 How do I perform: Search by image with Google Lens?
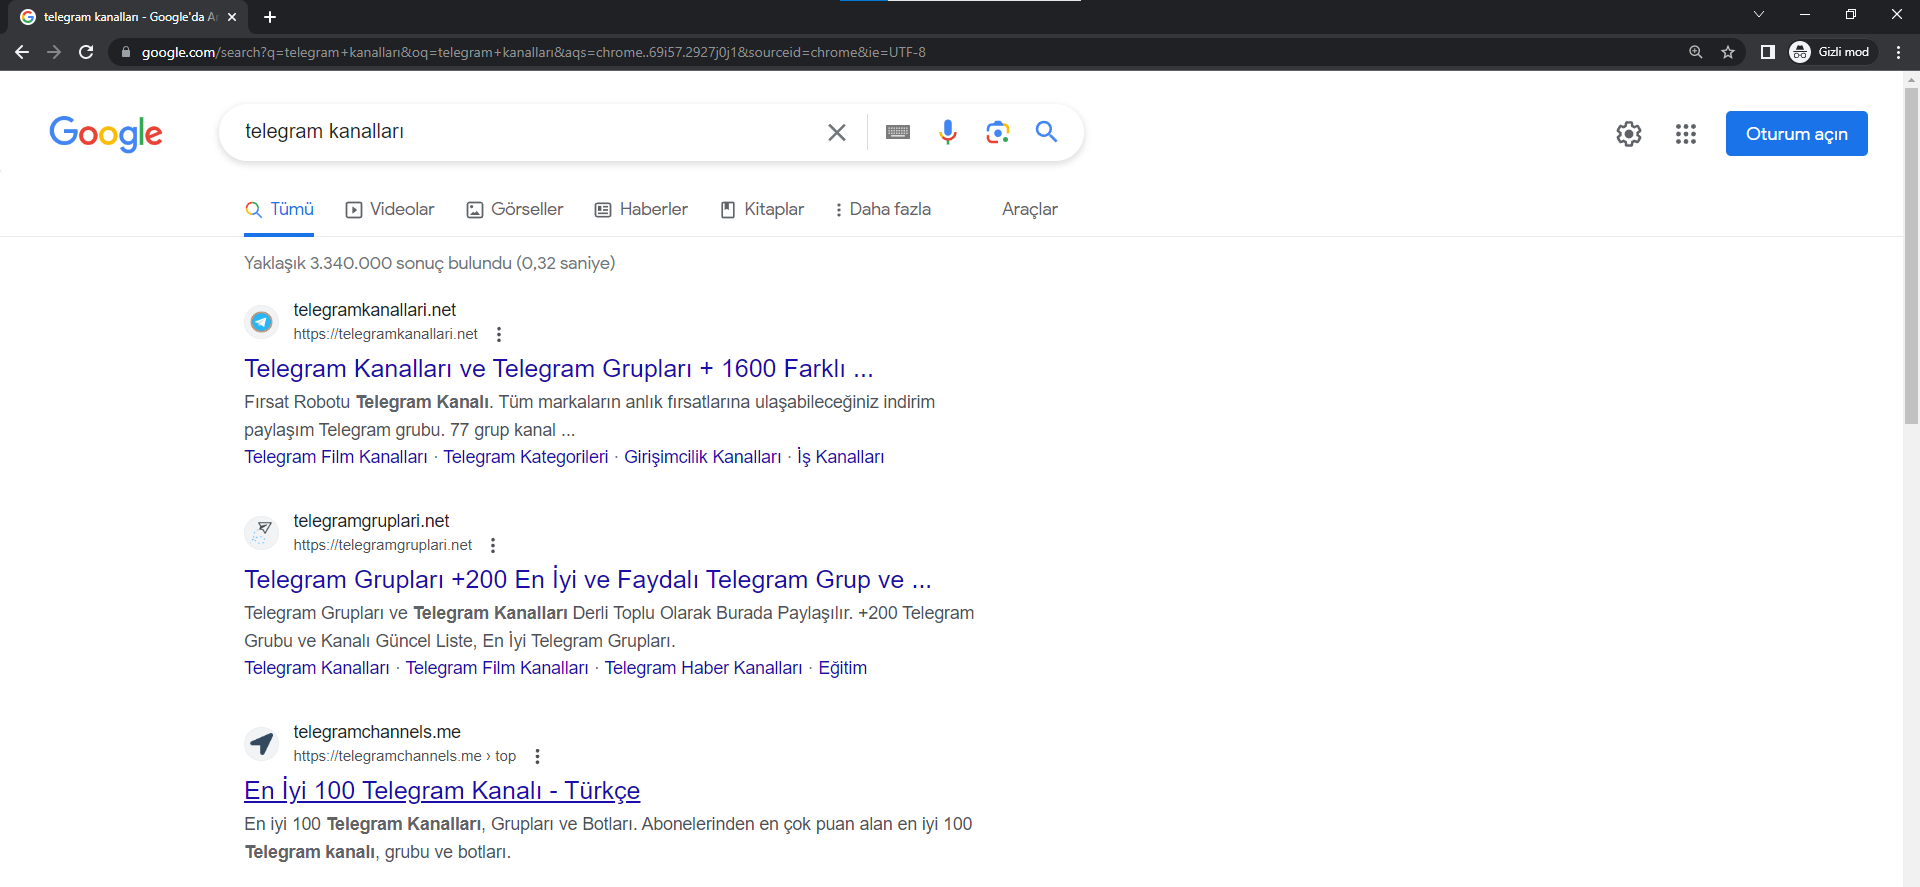[997, 132]
